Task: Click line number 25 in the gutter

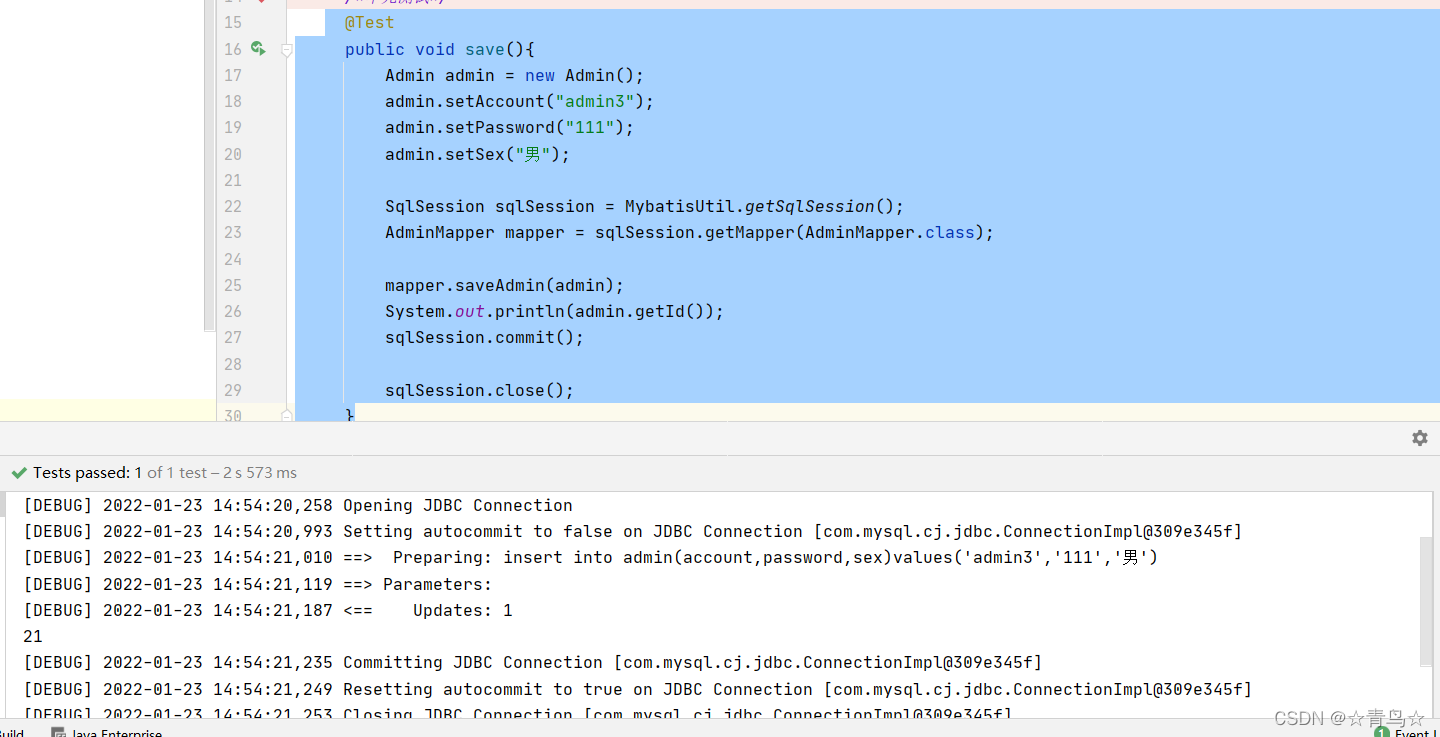Action: coord(233,285)
